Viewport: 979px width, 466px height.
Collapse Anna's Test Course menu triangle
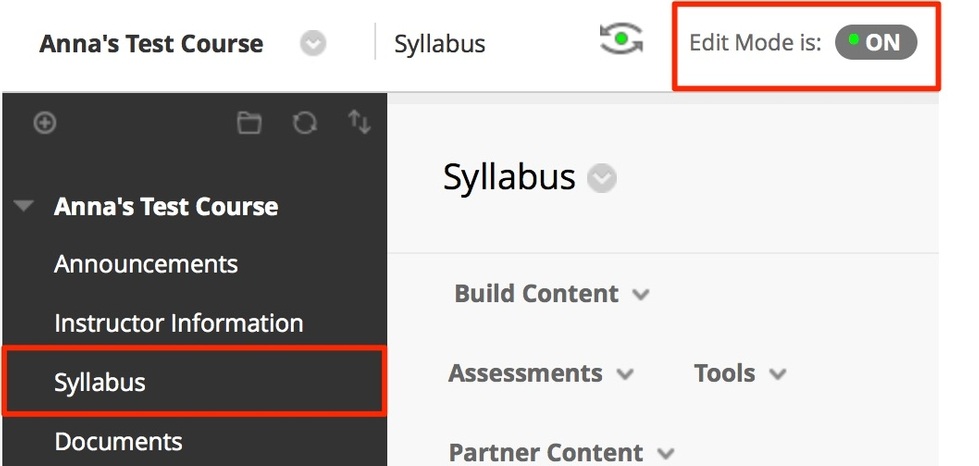coord(25,207)
